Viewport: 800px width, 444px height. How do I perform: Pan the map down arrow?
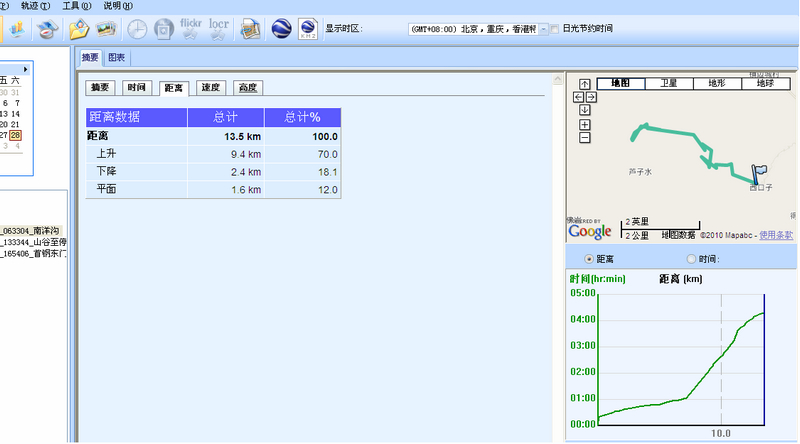[x=585, y=110]
